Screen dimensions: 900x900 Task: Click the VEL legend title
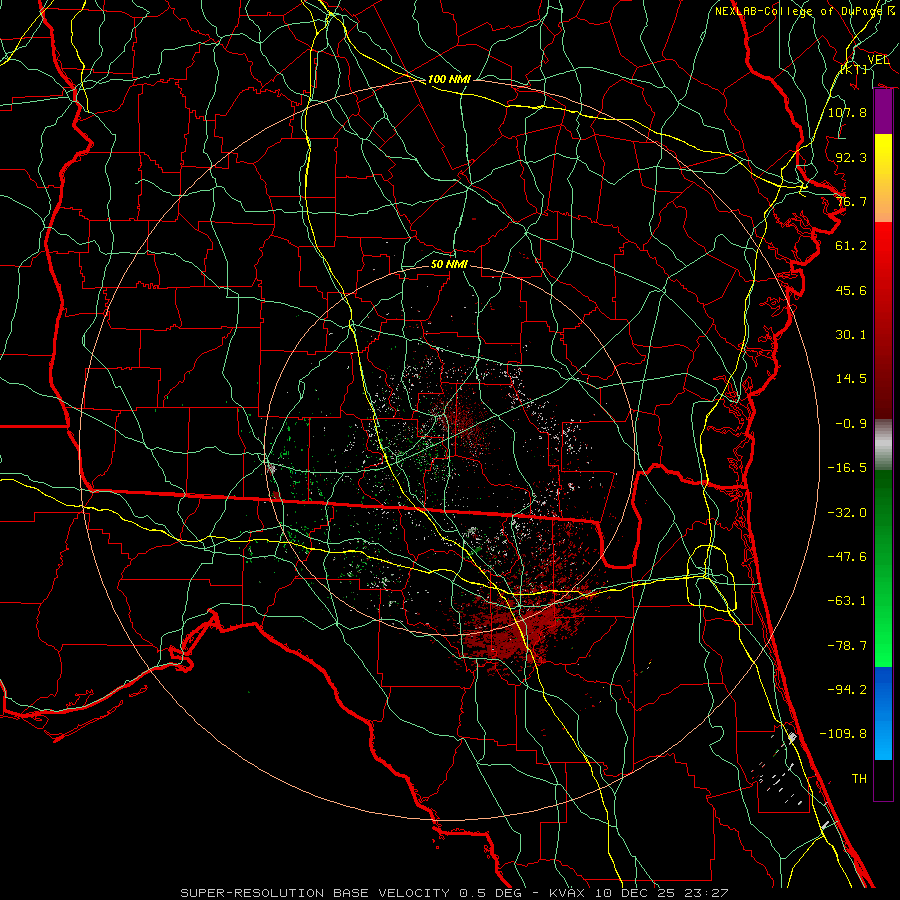pyautogui.click(x=878, y=60)
